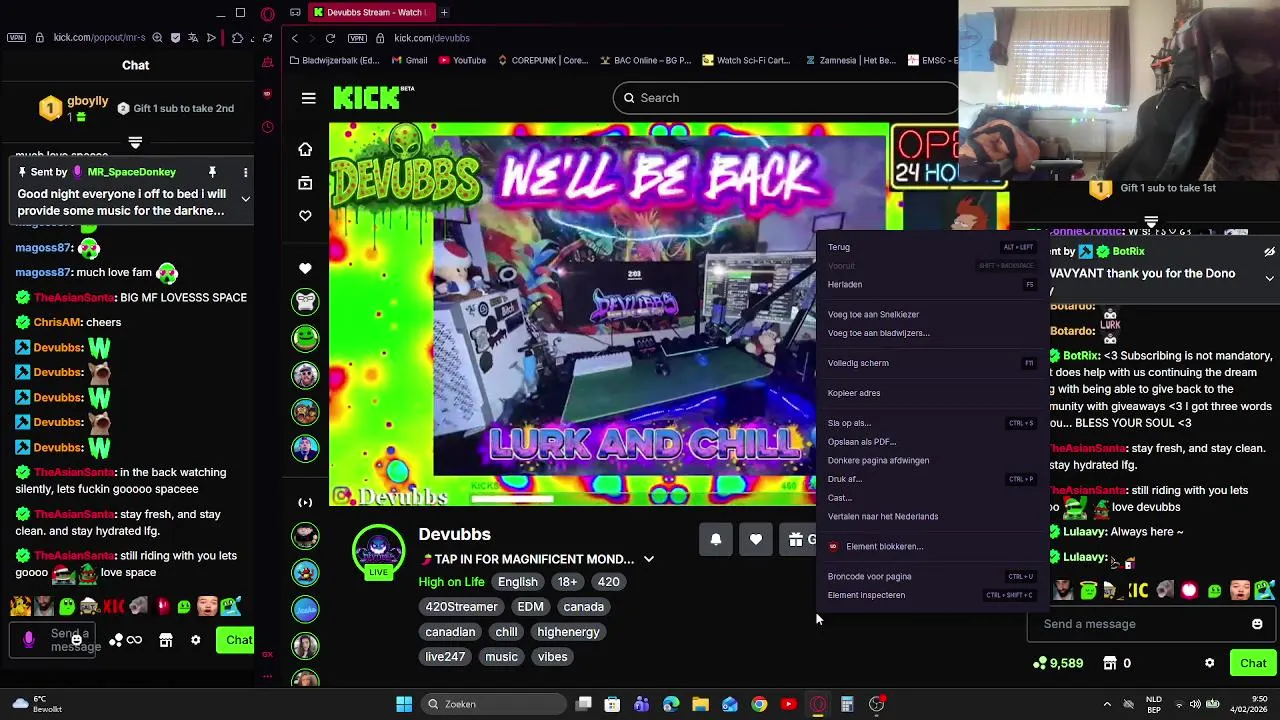This screenshot has height=720, width=1280.
Task: Open Windows Start menu
Action: click(x=404, y=704)
